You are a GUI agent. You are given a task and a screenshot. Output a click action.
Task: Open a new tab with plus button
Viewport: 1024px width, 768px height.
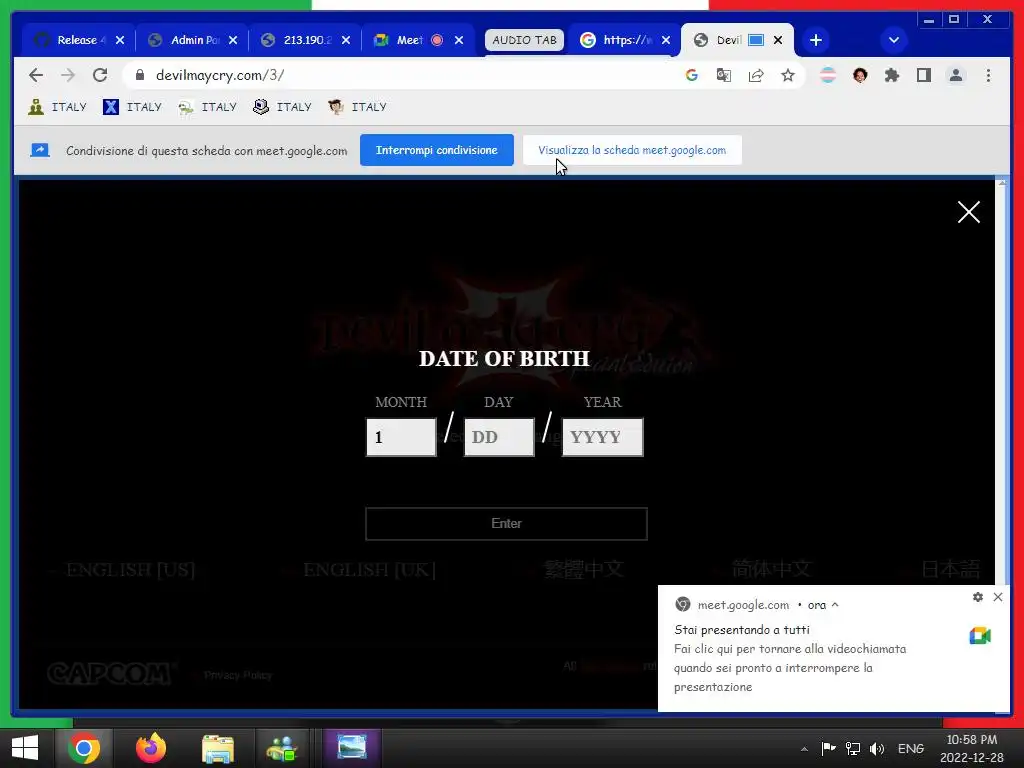816,40
